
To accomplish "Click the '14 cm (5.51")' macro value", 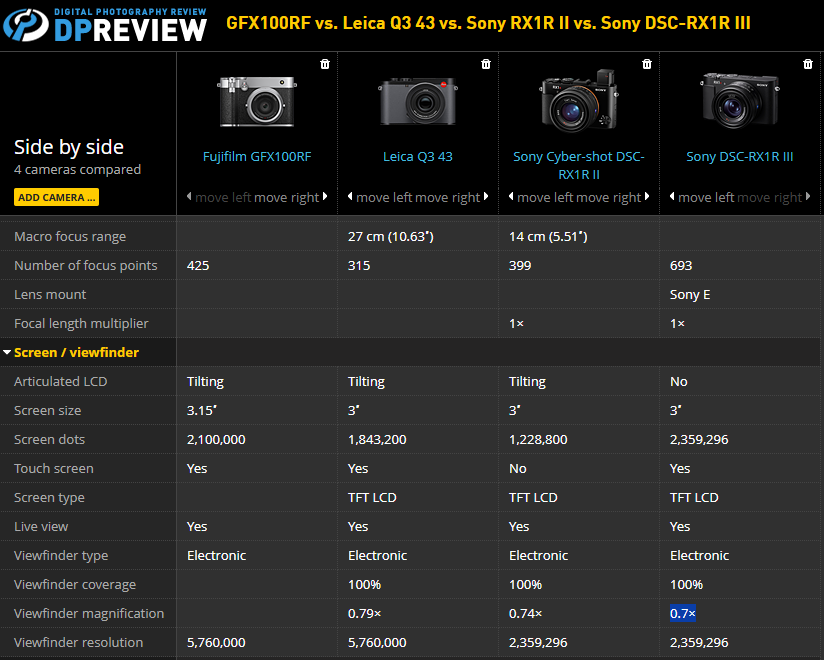I will click(x=548, y=236).
